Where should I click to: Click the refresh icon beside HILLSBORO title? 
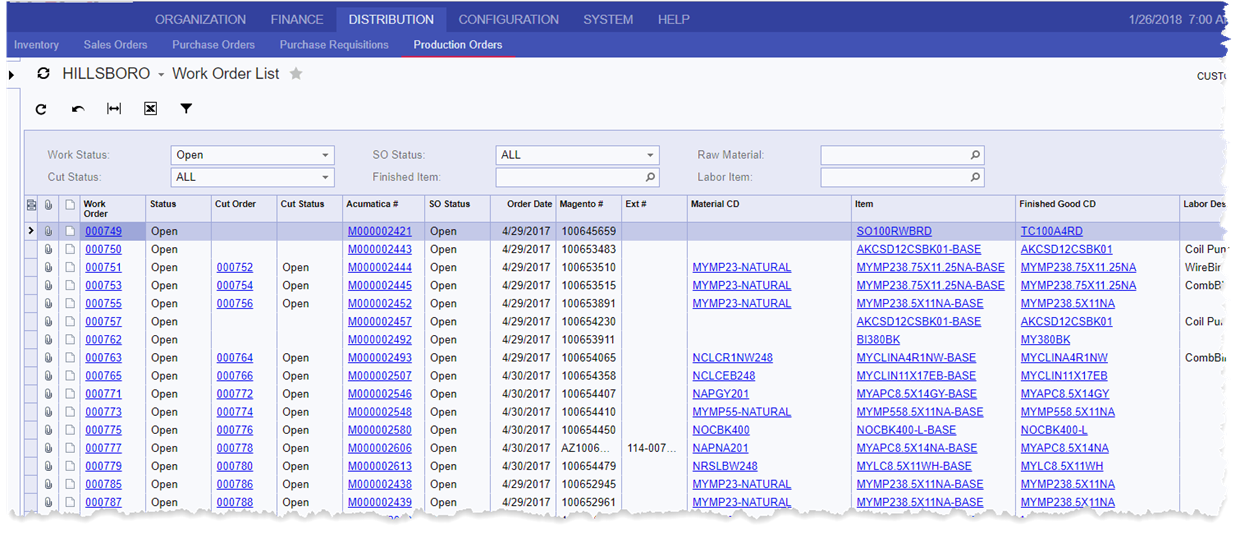(x=43, y=74)
